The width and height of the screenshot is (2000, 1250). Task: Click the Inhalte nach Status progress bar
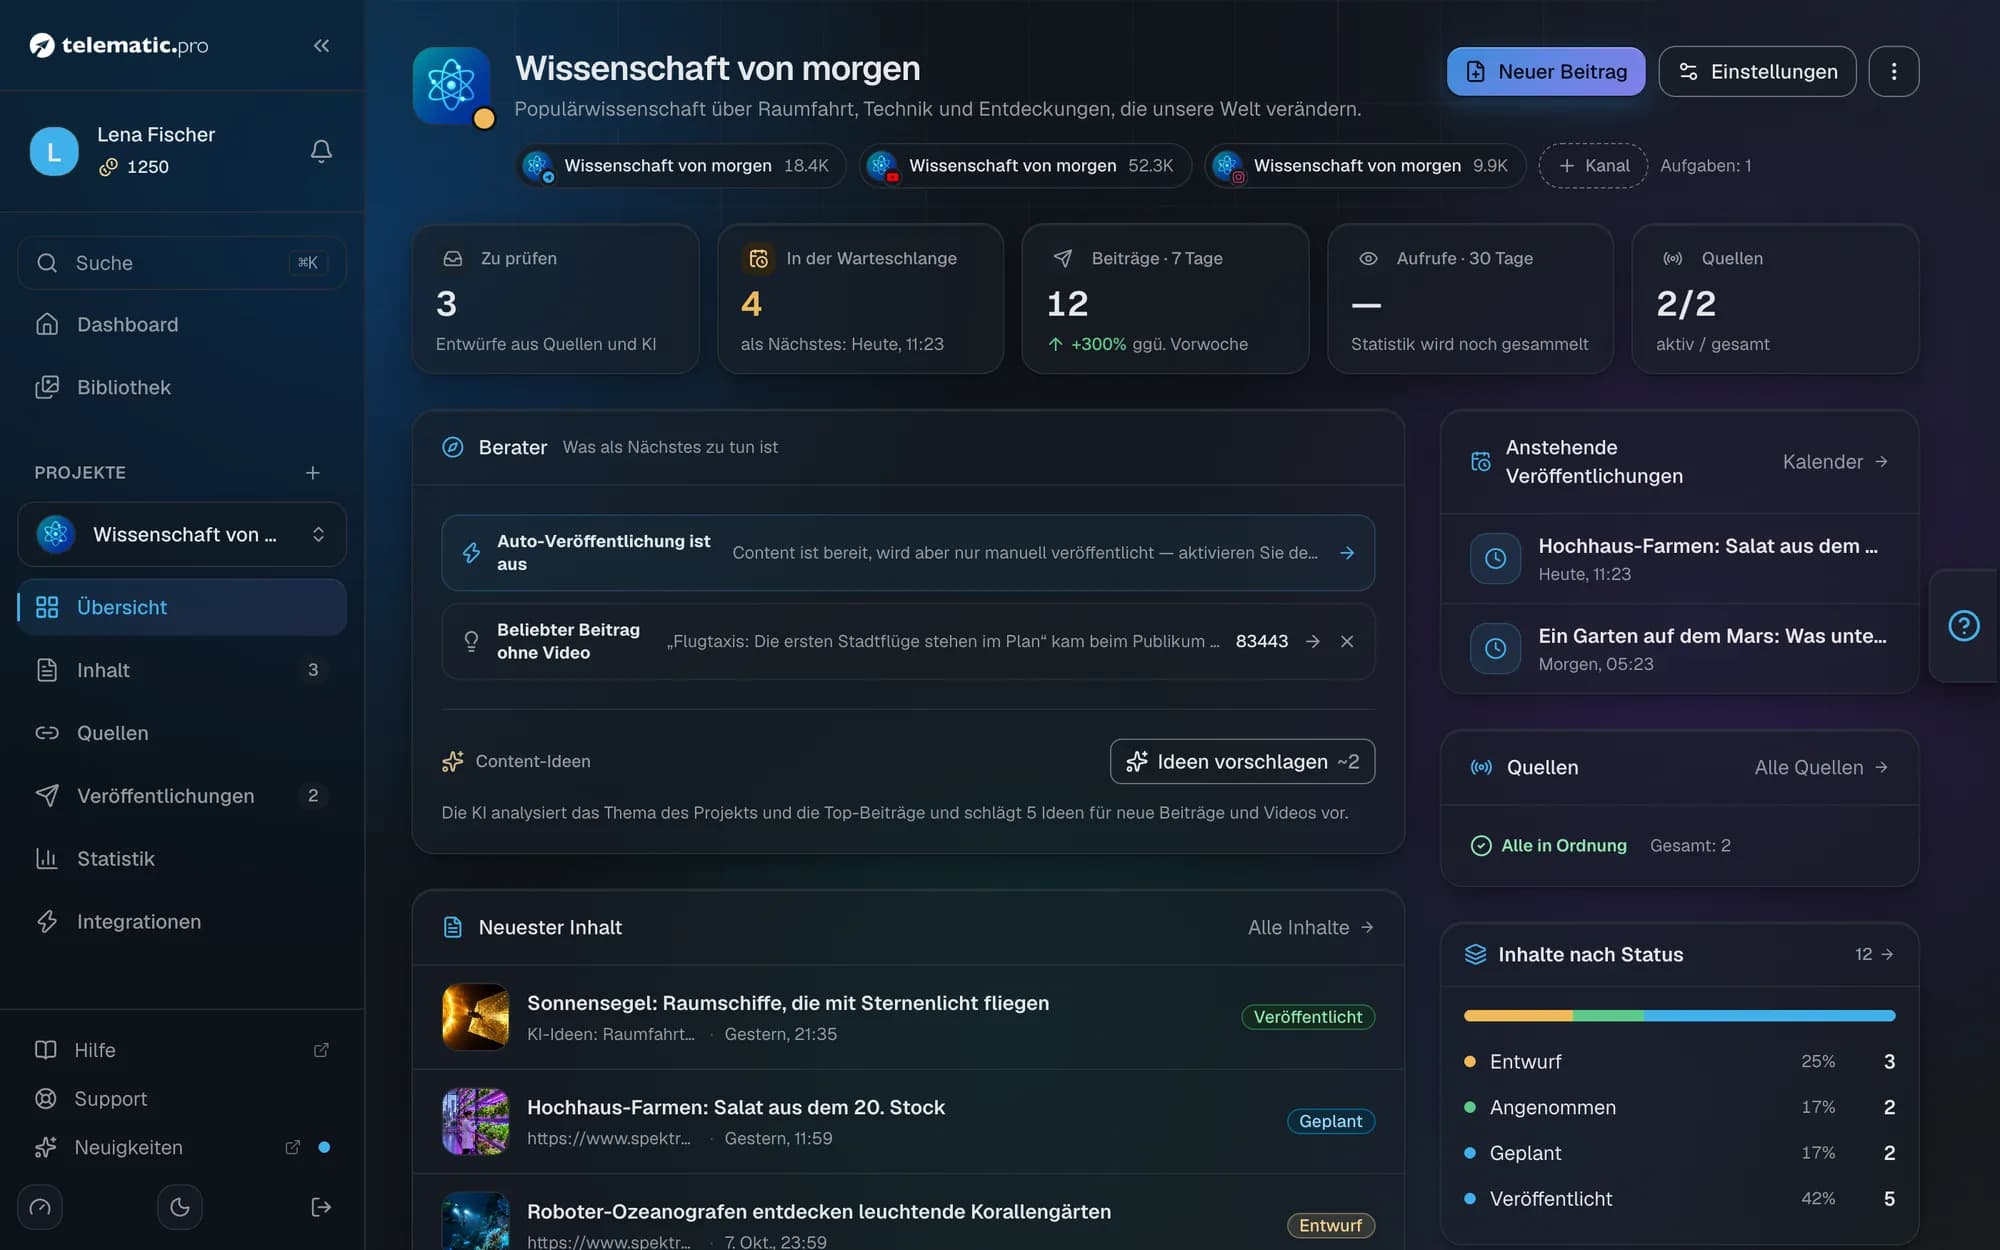coord(1679,1016)
